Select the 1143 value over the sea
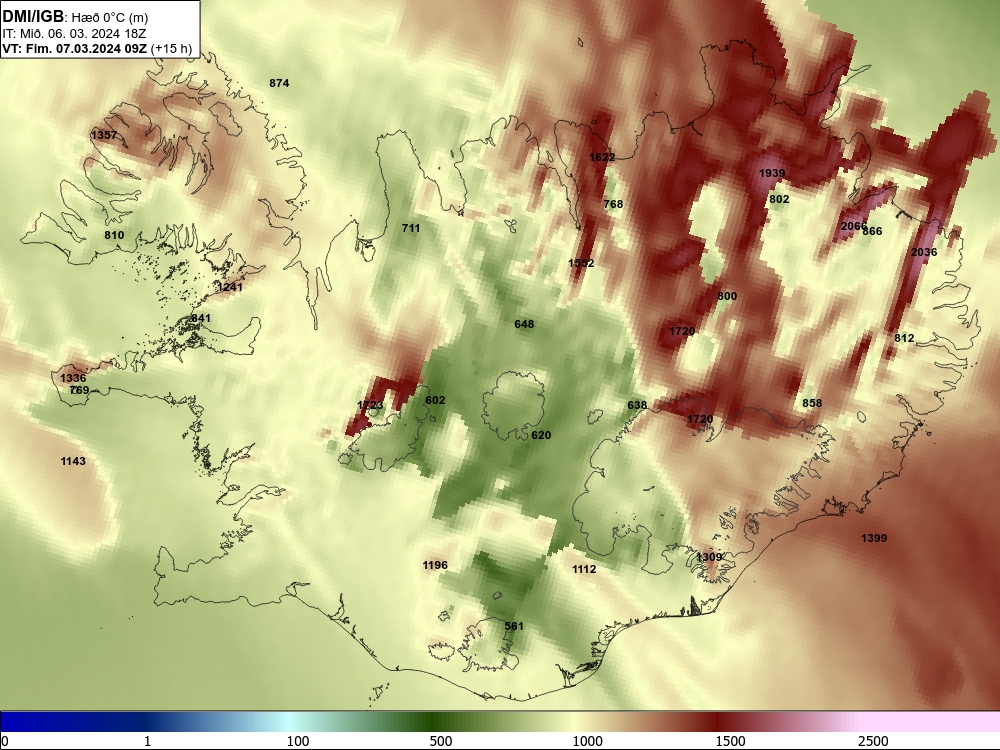This screenshot has width=1000, height=750. click(73, 460)
